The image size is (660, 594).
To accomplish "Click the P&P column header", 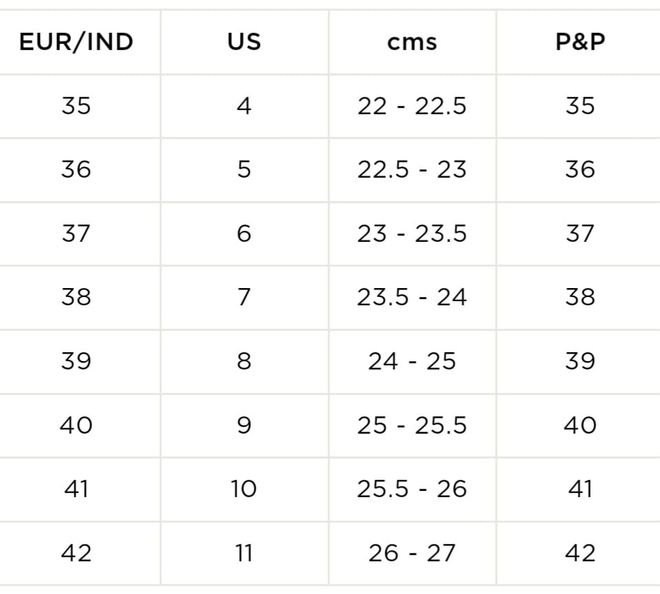I will tap(580, 42).
